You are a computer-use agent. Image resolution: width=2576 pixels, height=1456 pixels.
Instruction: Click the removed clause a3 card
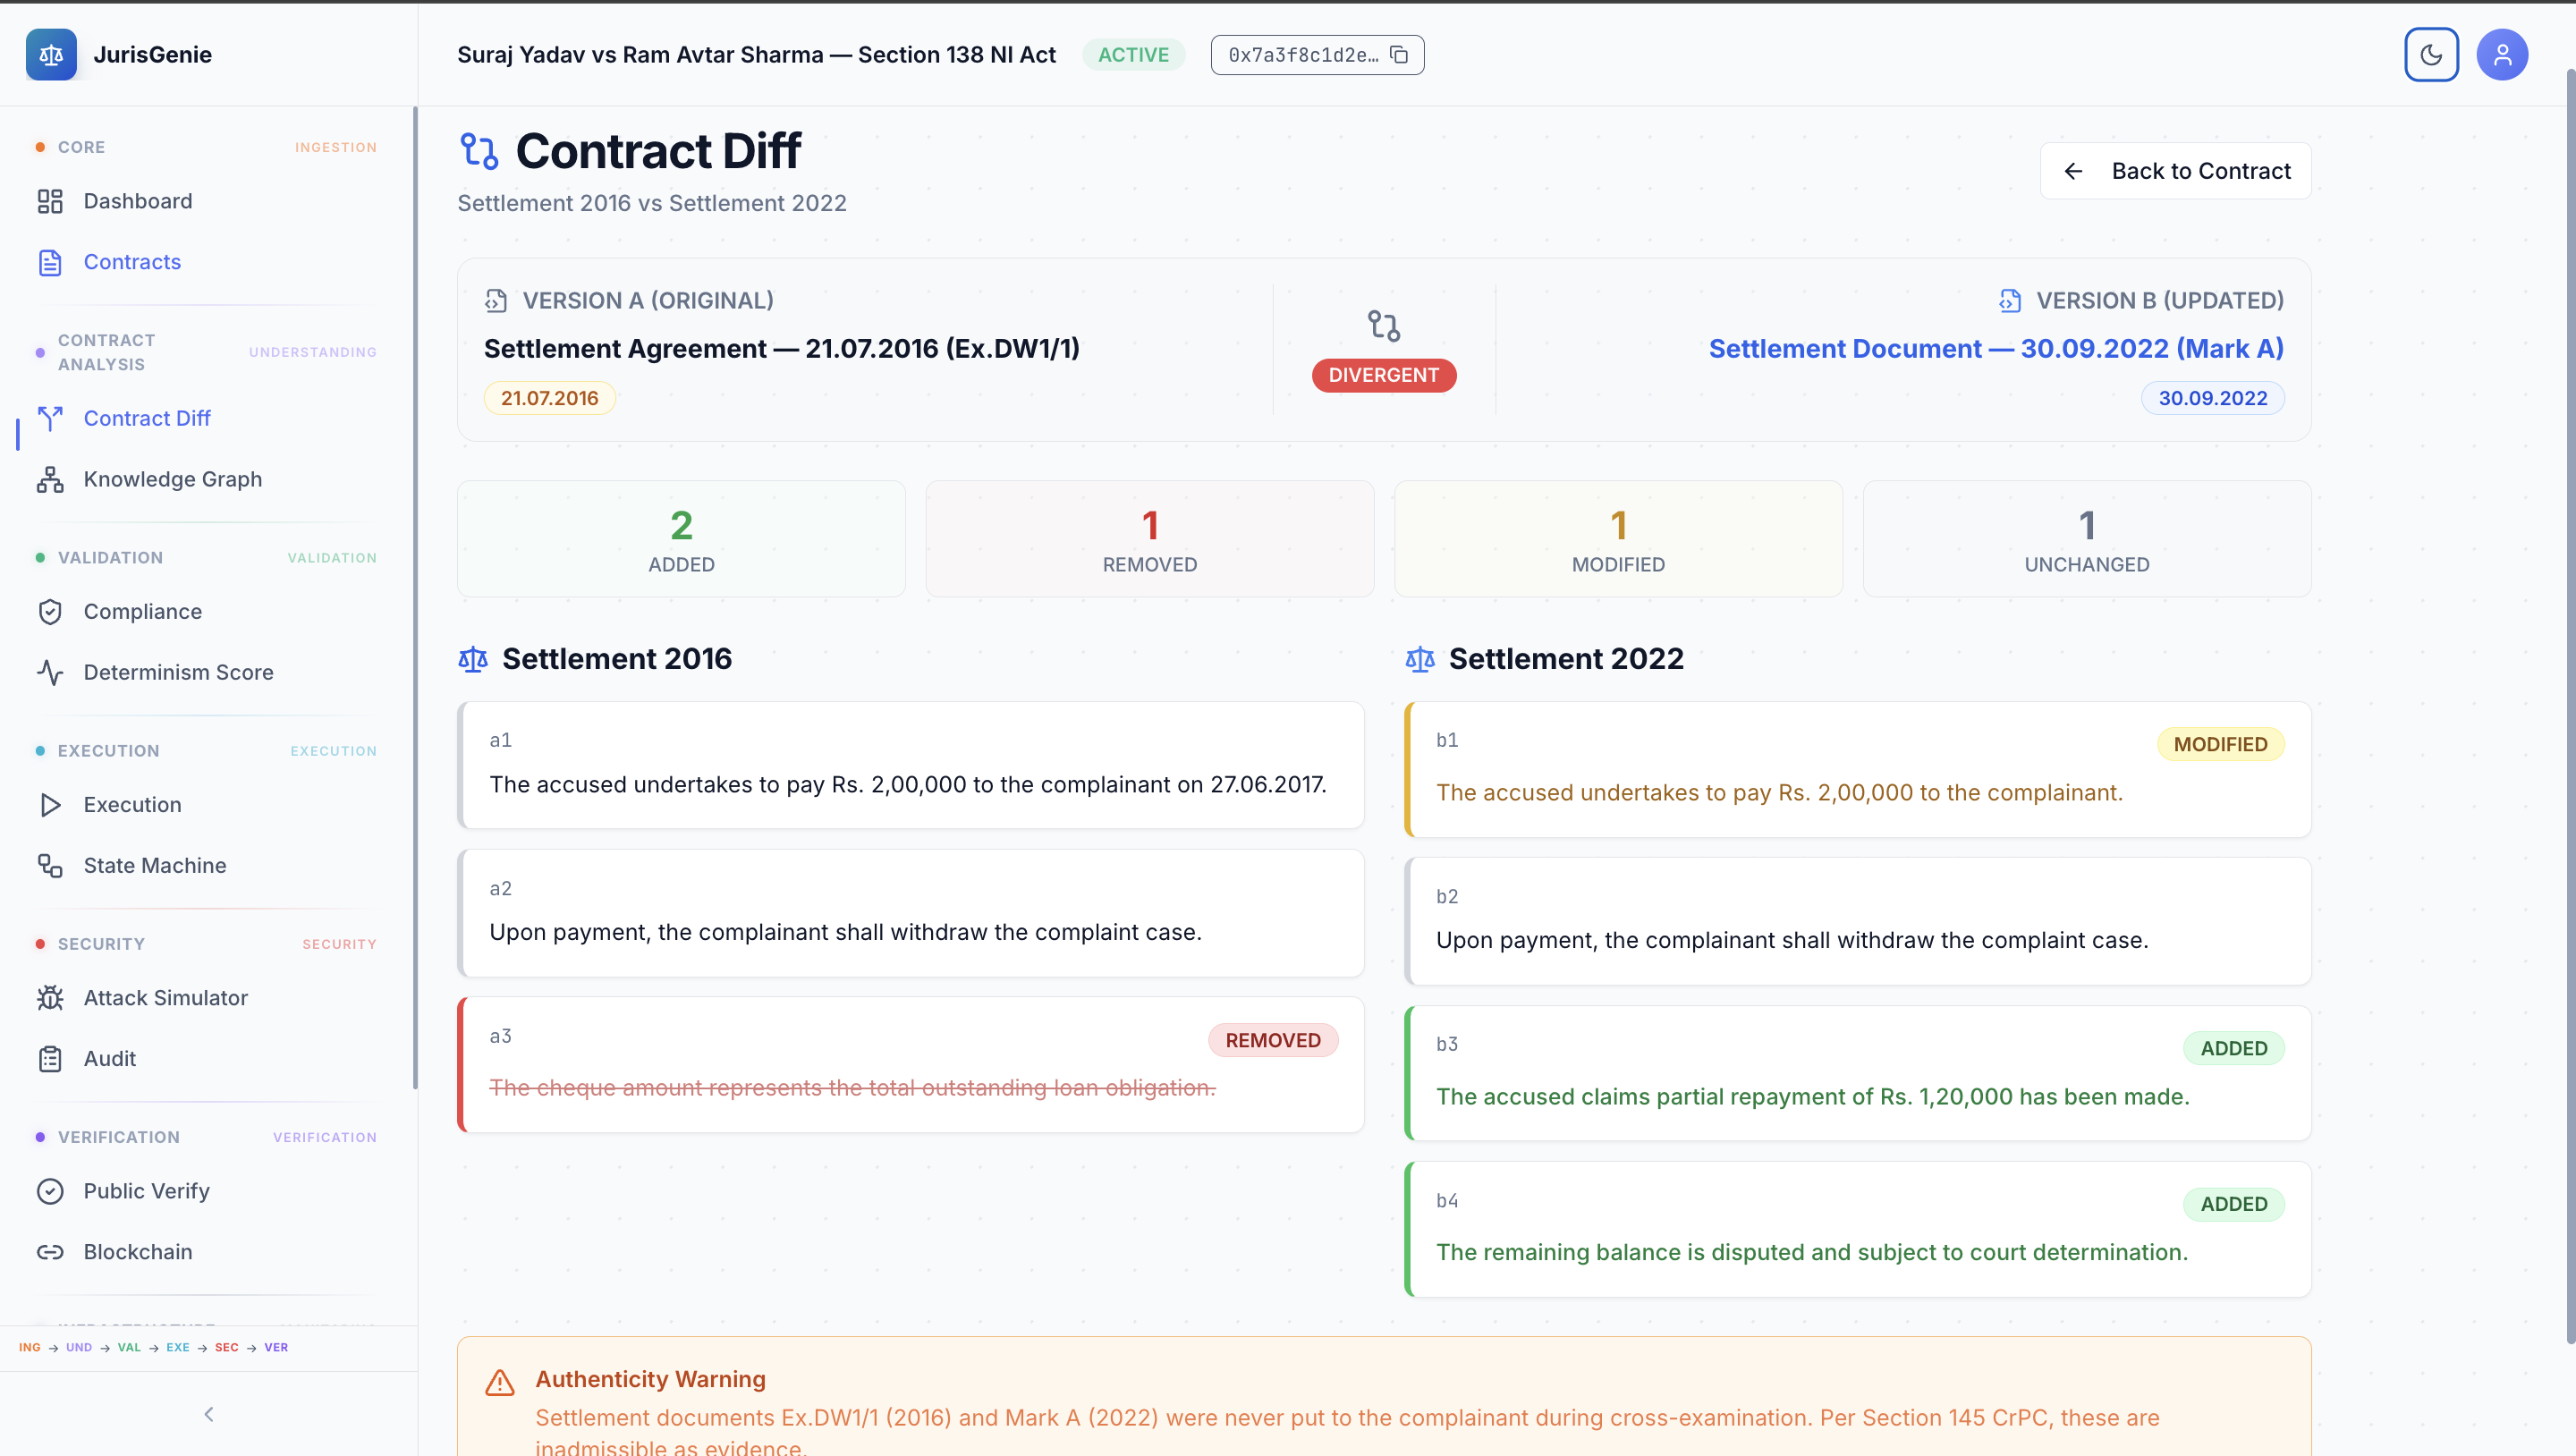coord(910,1065)
